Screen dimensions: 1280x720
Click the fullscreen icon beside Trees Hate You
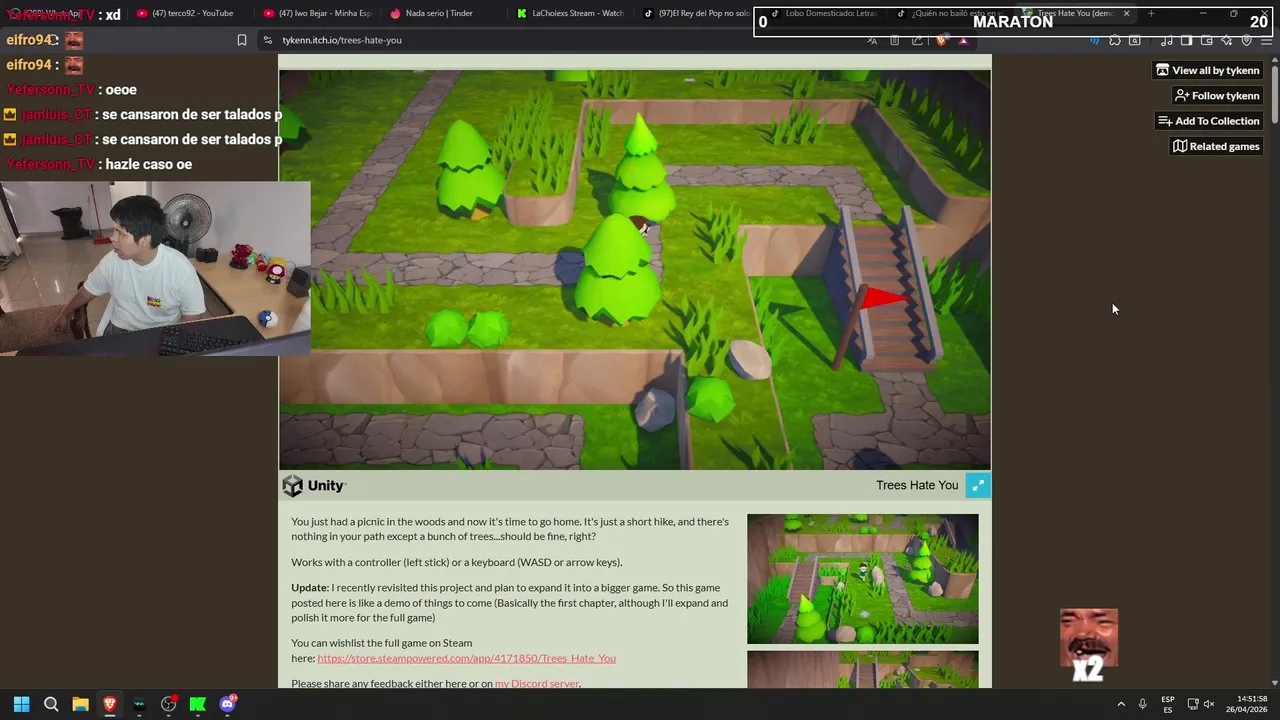pyautogui.click(x=978, y=485)
